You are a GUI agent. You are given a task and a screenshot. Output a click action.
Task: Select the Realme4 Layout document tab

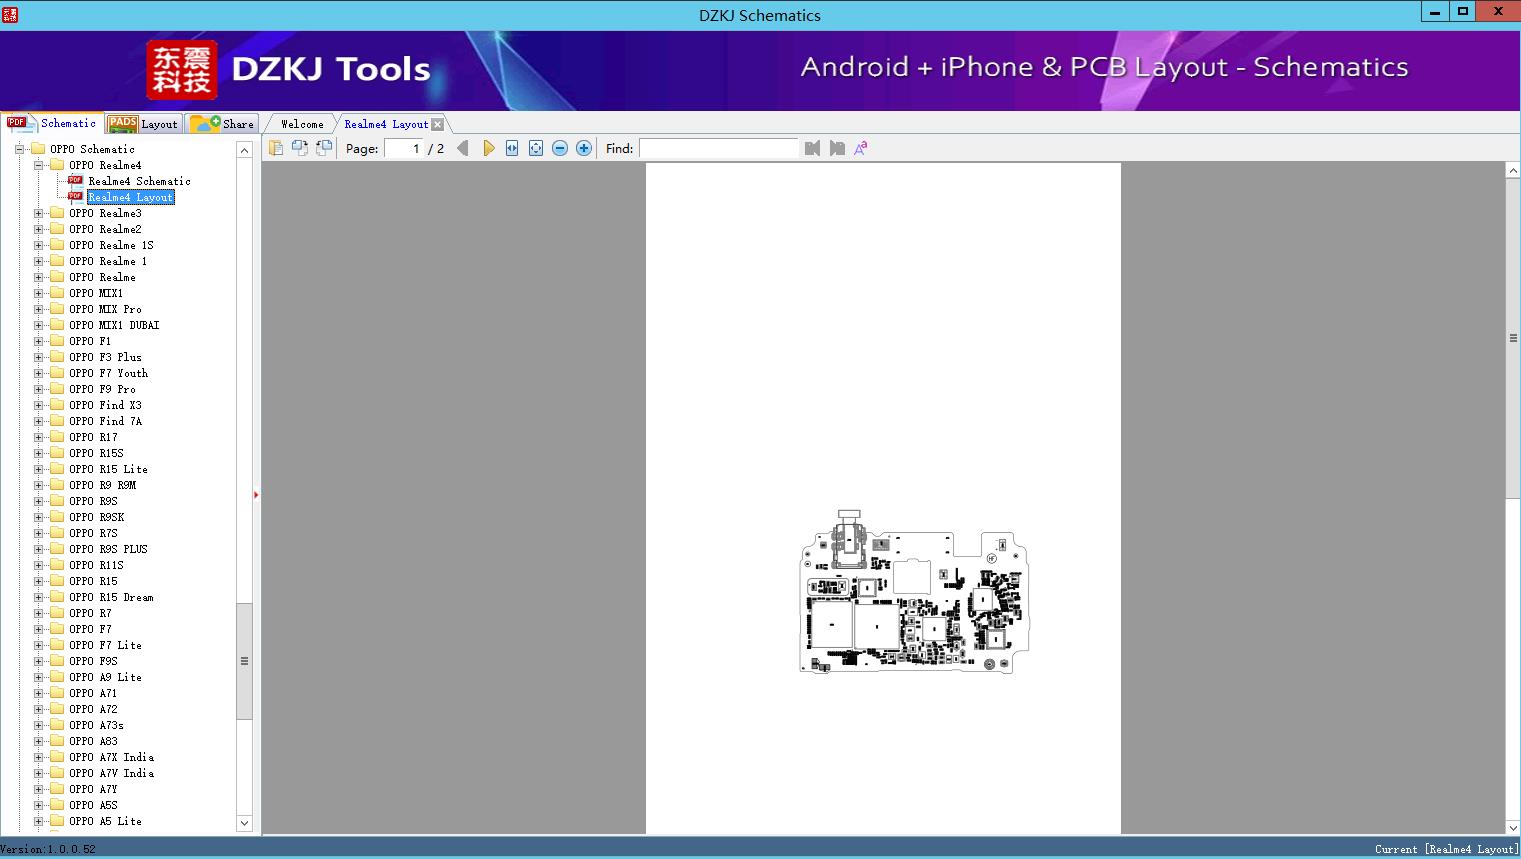click(386, 124)
